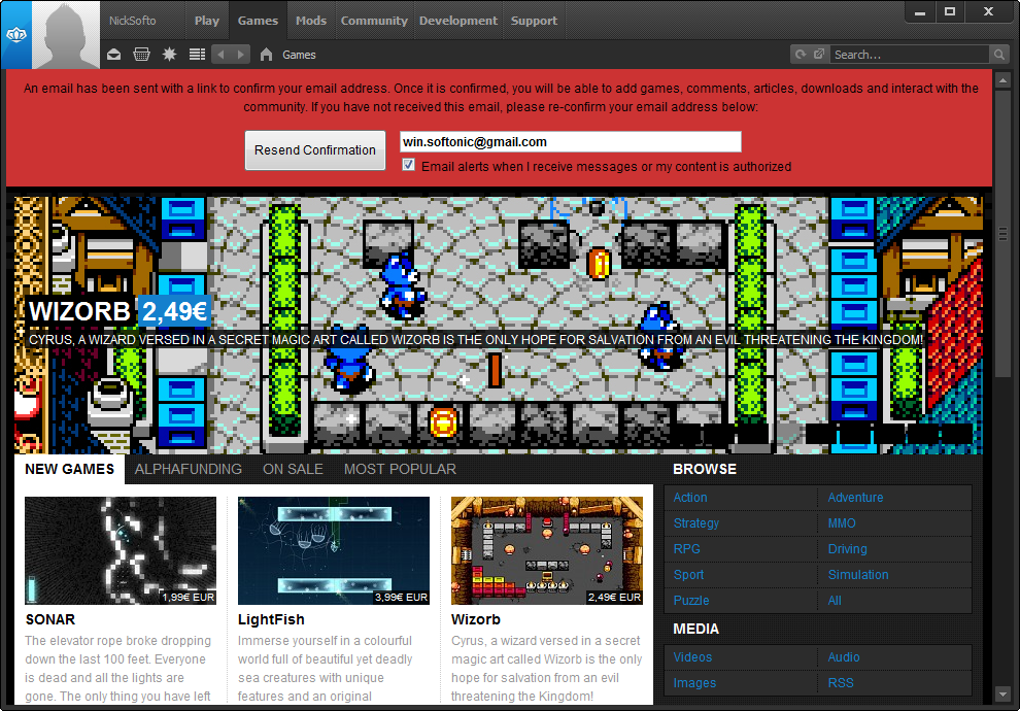Open the Audio media link
The image size is (1020, 711).
844,657
